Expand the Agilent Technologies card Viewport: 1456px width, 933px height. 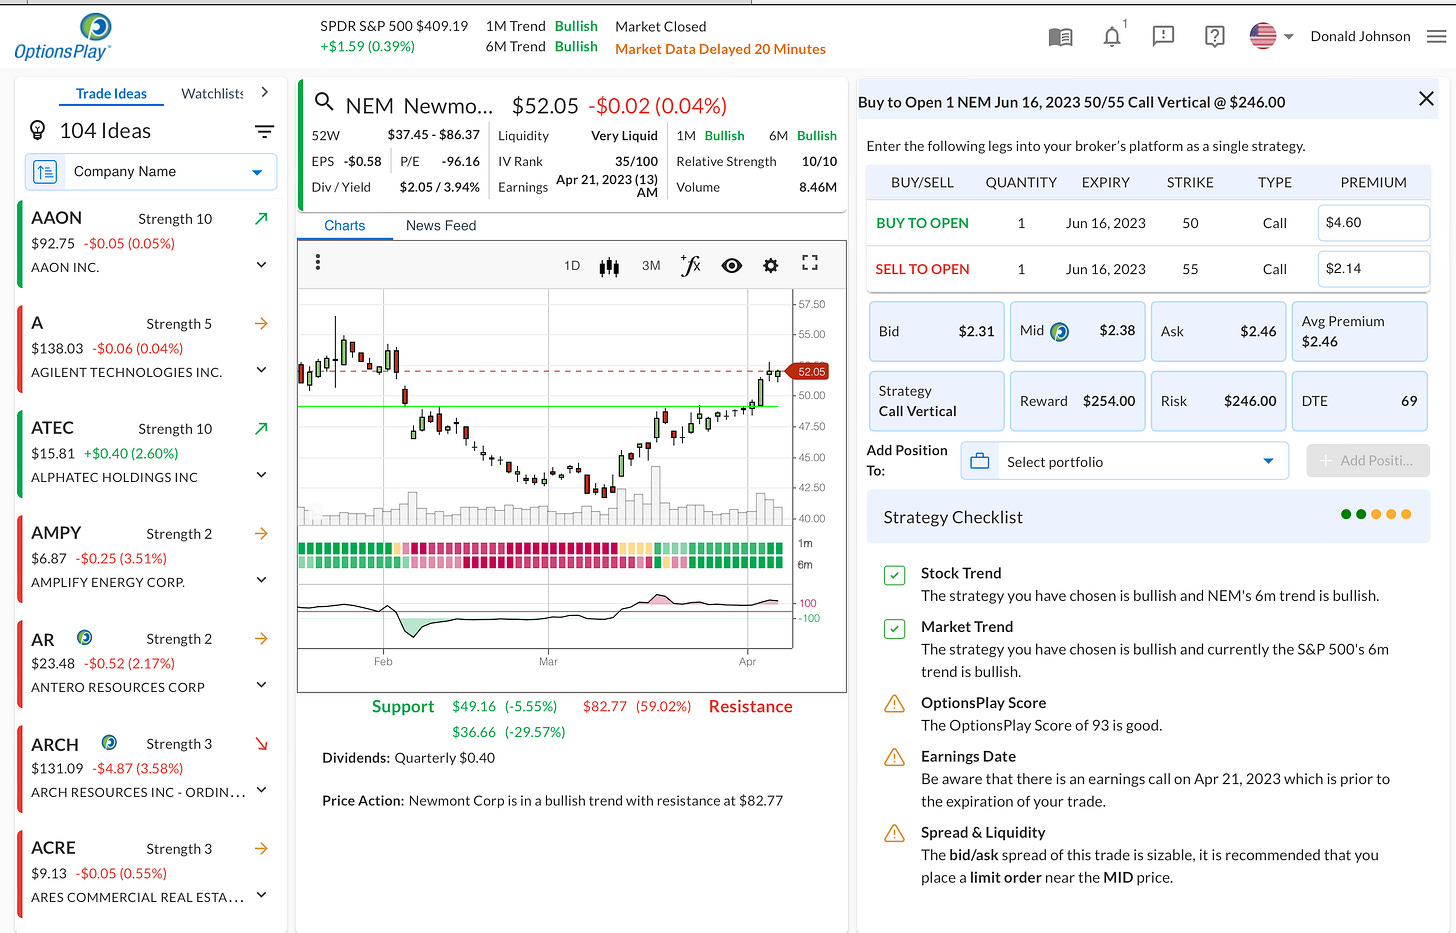tap(262, 370)
